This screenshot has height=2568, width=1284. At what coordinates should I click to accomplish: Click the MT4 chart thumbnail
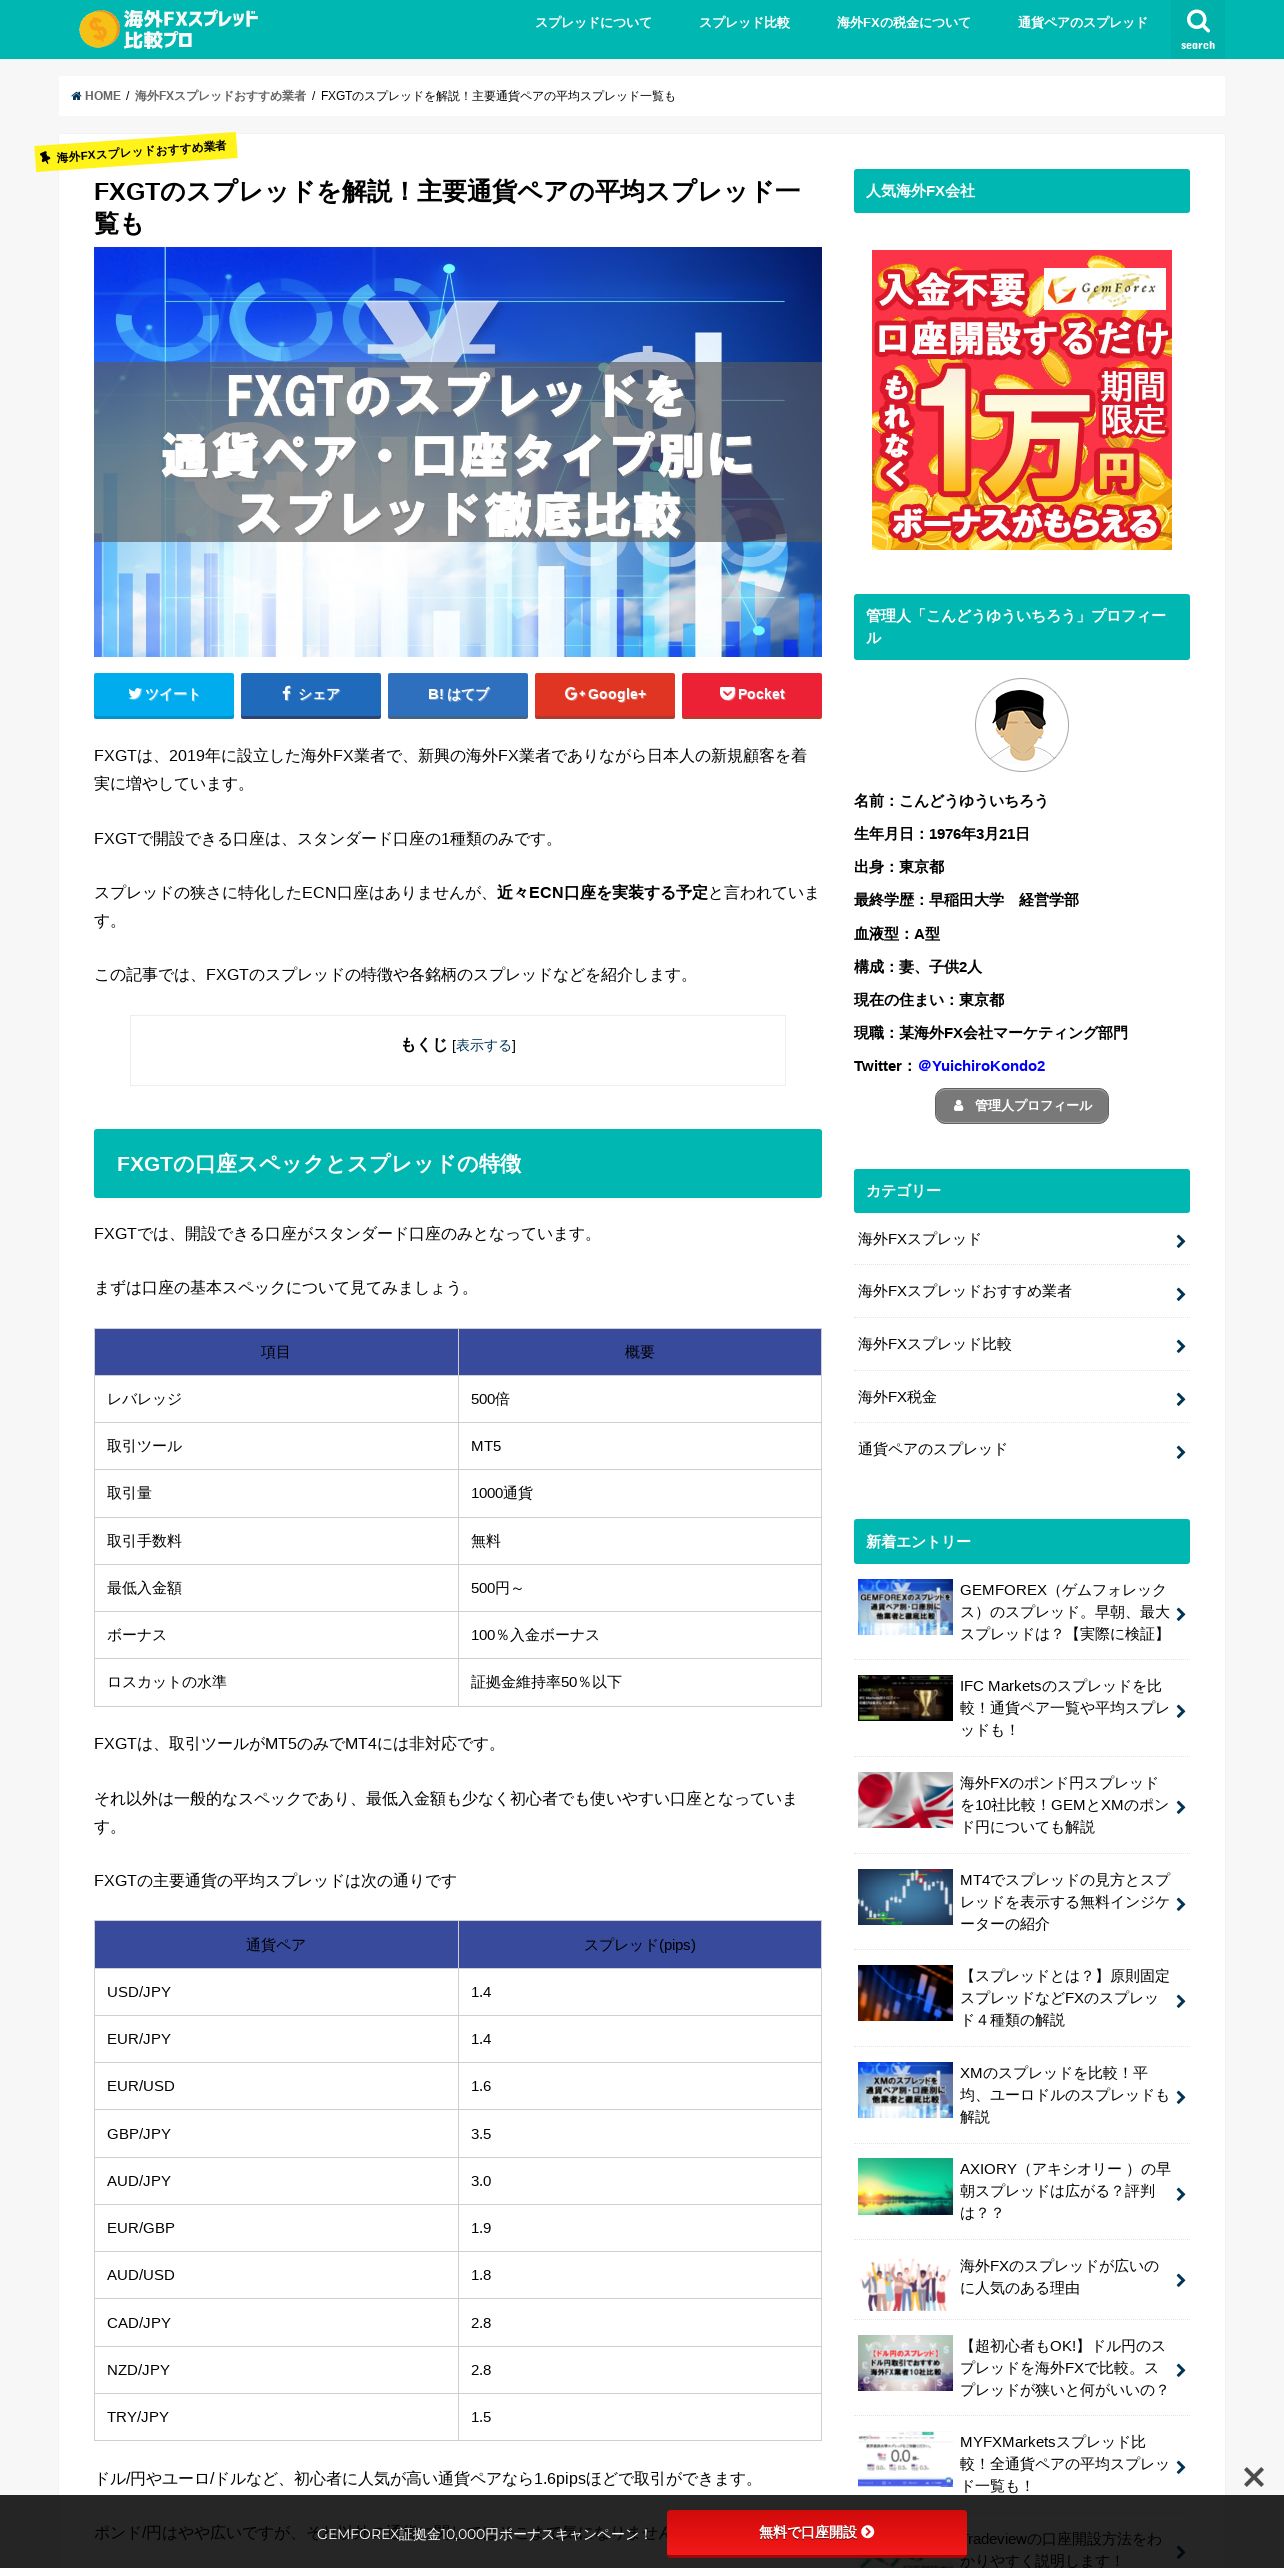[905, 1897]
